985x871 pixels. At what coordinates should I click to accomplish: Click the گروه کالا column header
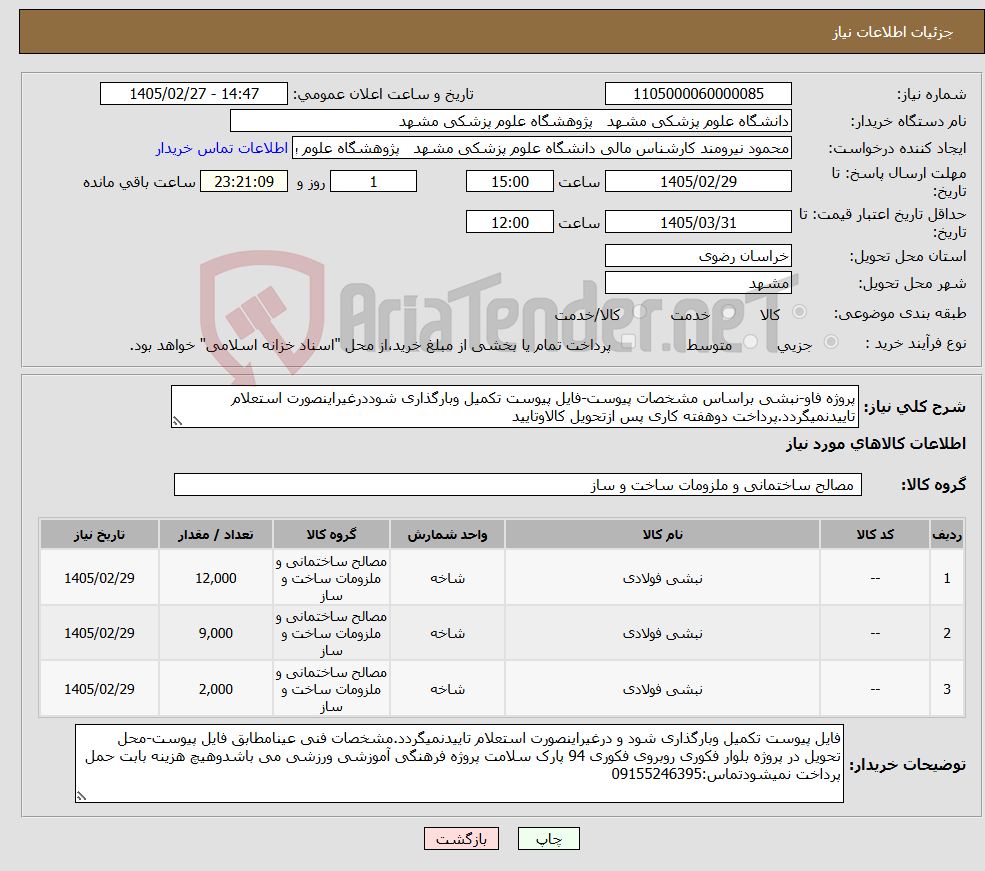click(x=331, y=534)
